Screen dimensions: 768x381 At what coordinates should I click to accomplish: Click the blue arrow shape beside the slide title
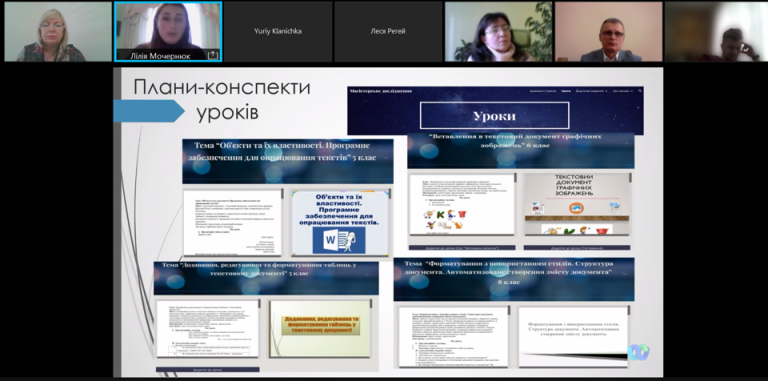click(149, 111)
